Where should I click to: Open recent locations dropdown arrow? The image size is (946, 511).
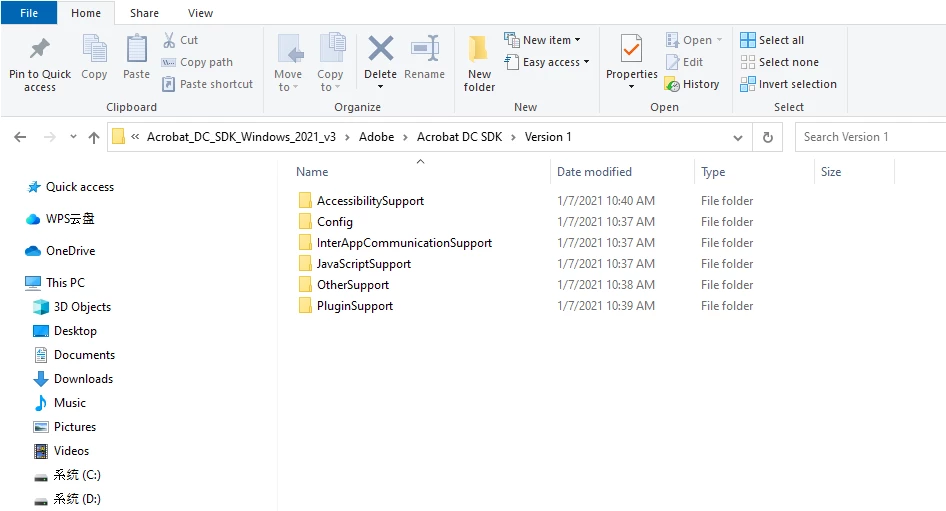tap(73, 137)
